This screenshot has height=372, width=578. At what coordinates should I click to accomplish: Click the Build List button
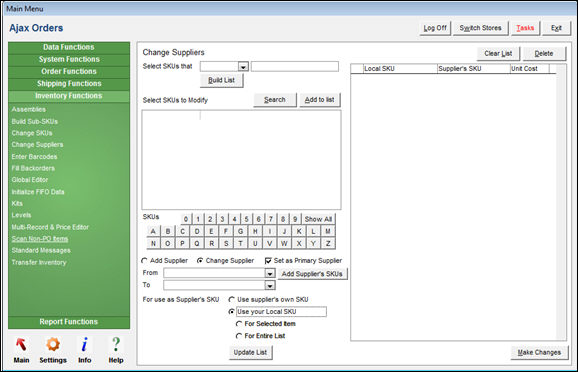coord(221,80)
